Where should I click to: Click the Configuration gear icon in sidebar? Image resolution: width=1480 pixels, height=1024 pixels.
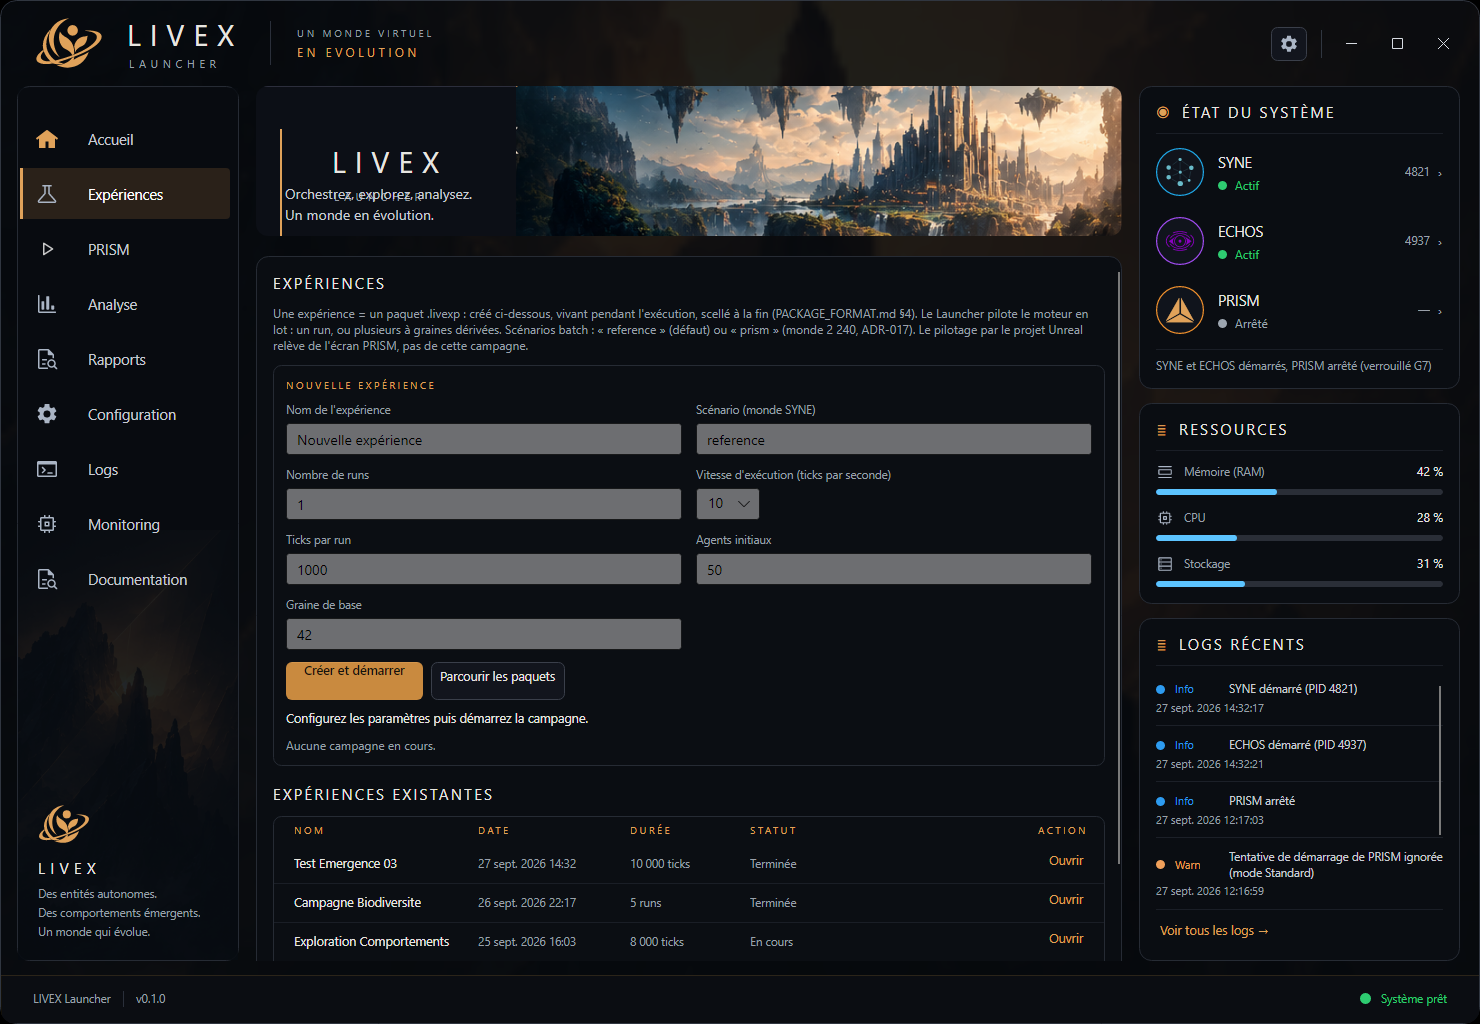(47, 414)
